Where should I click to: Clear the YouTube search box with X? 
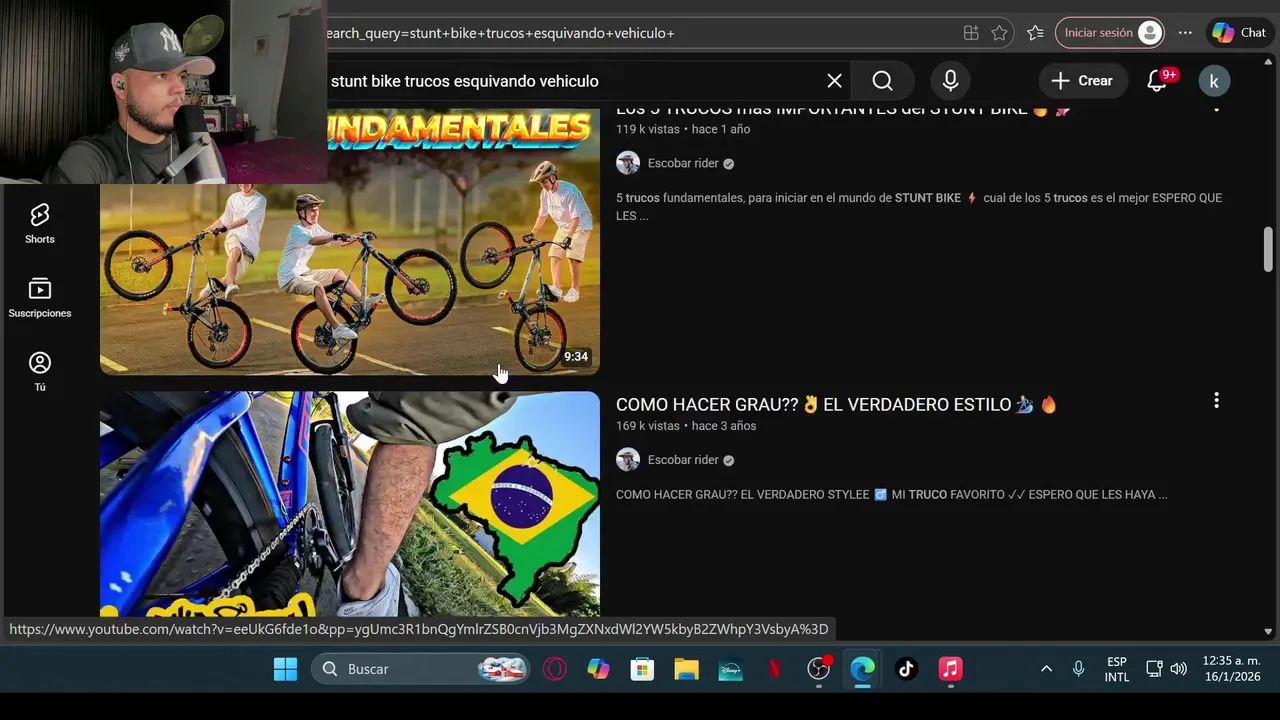click(x=834, y=81)
